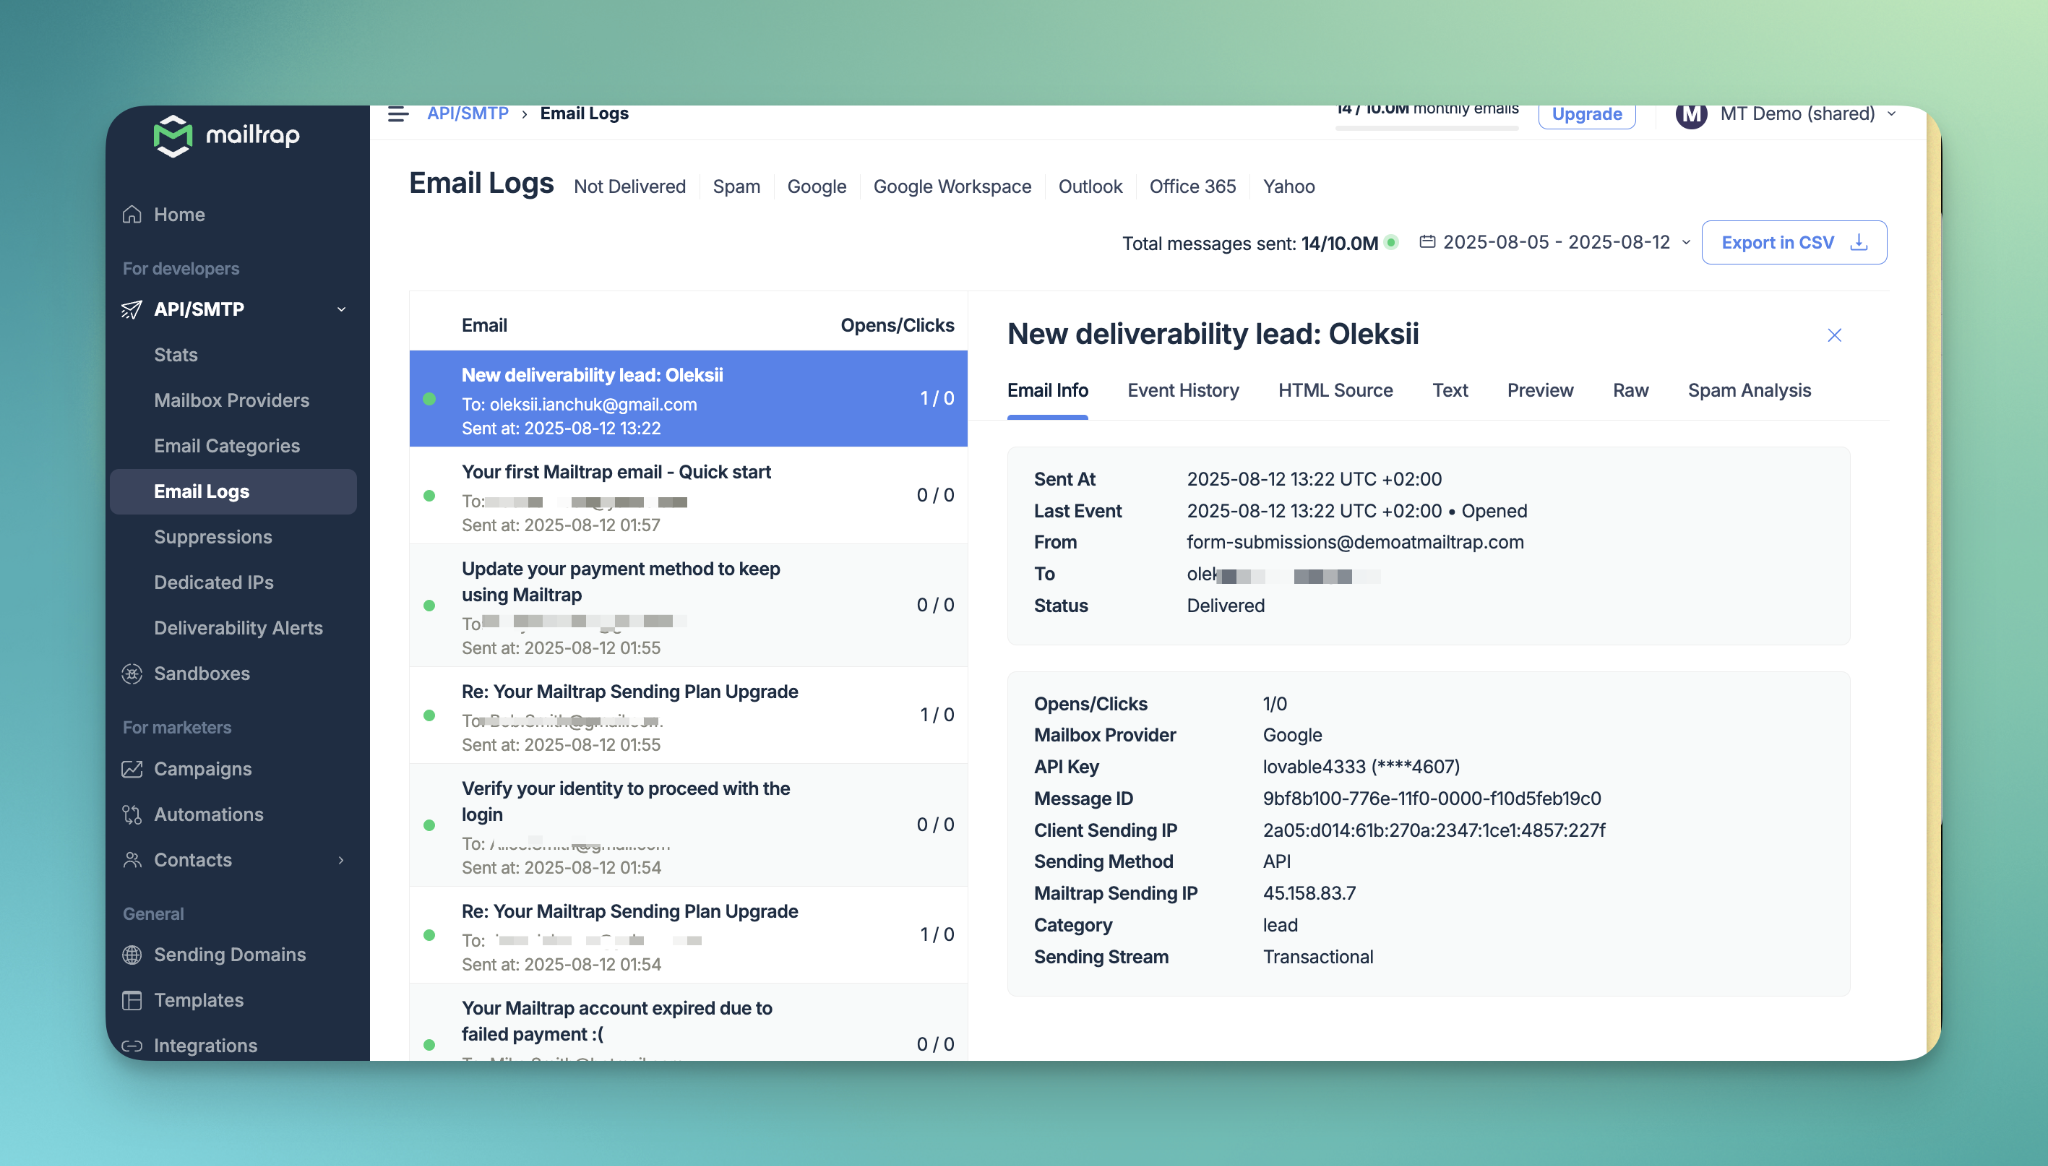Screen dimensions: 2048x1166
Task: Click the API Key value lovable4333
Action: 1361,767
